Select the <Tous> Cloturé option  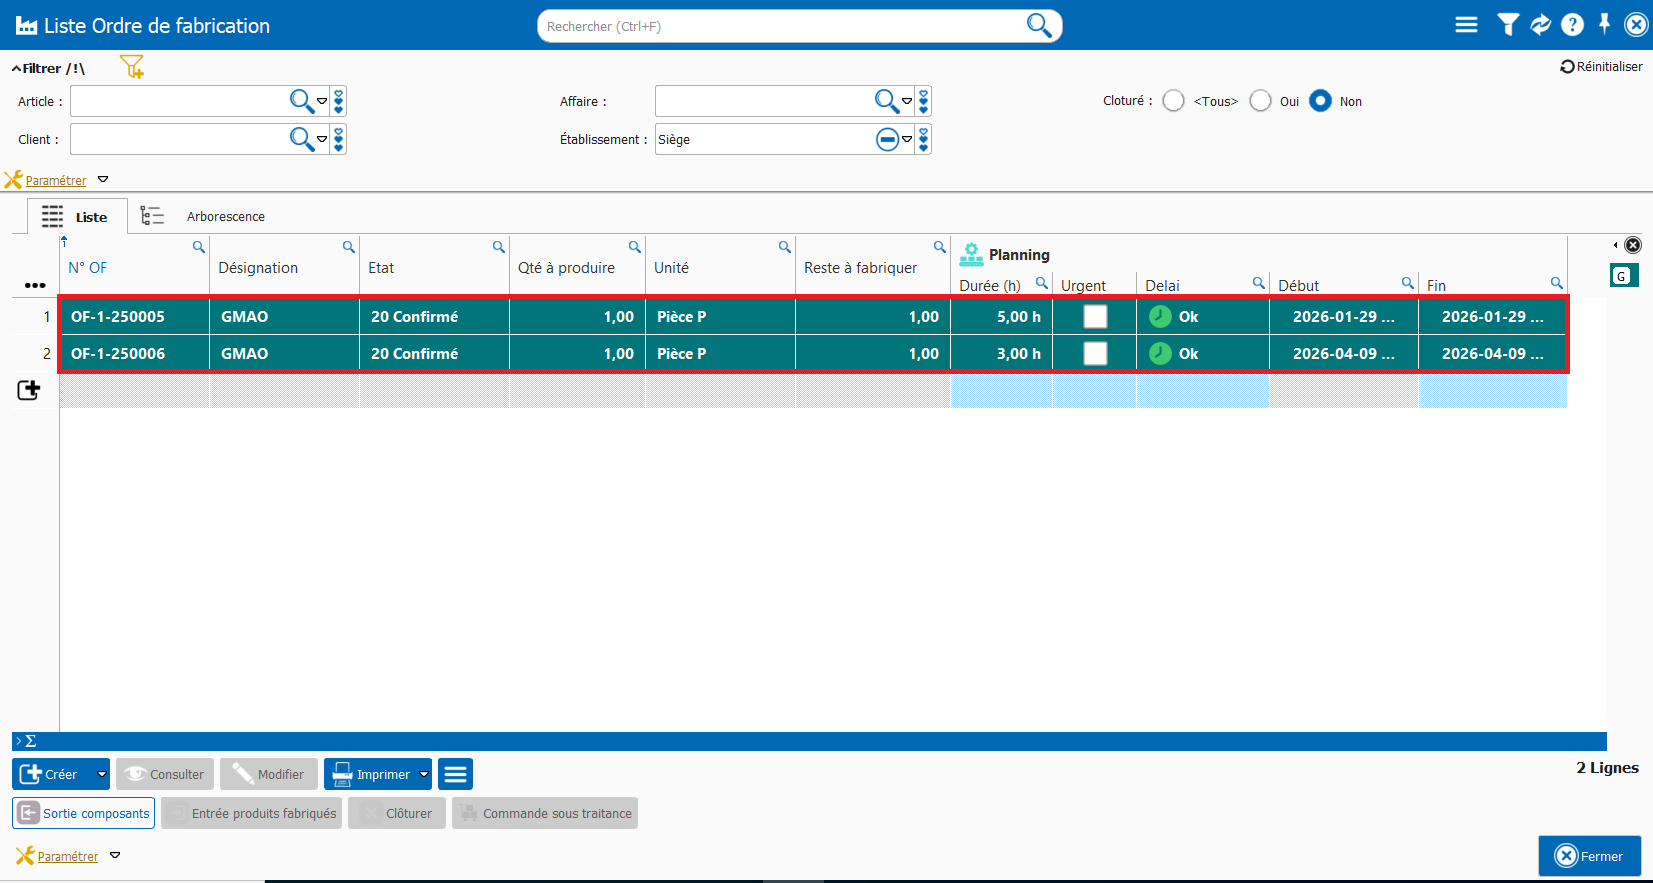pyautogui.click(x=1174, y=101)
